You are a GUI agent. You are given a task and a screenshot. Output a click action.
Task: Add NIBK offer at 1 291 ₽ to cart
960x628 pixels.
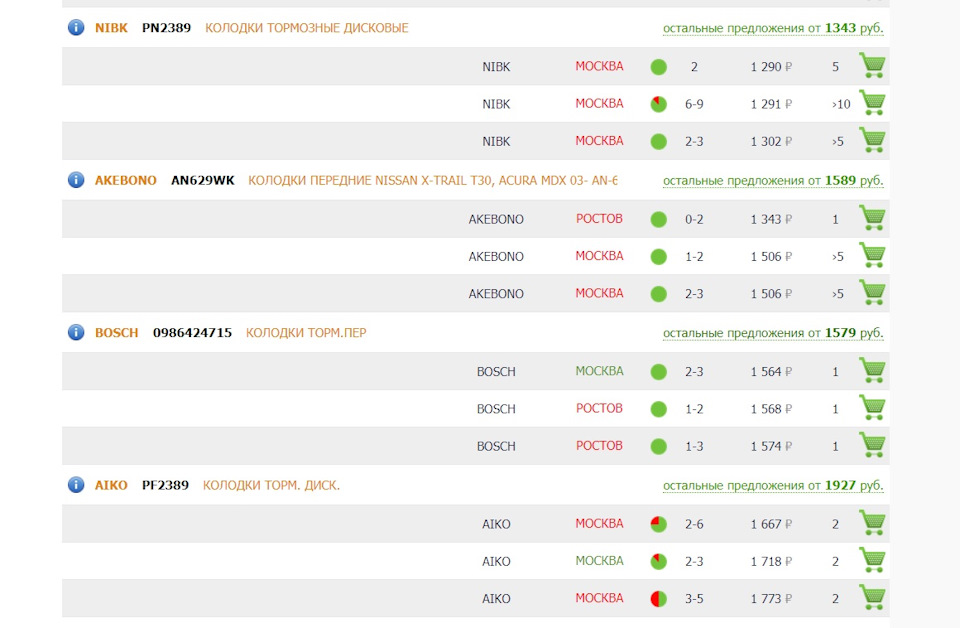872,103
